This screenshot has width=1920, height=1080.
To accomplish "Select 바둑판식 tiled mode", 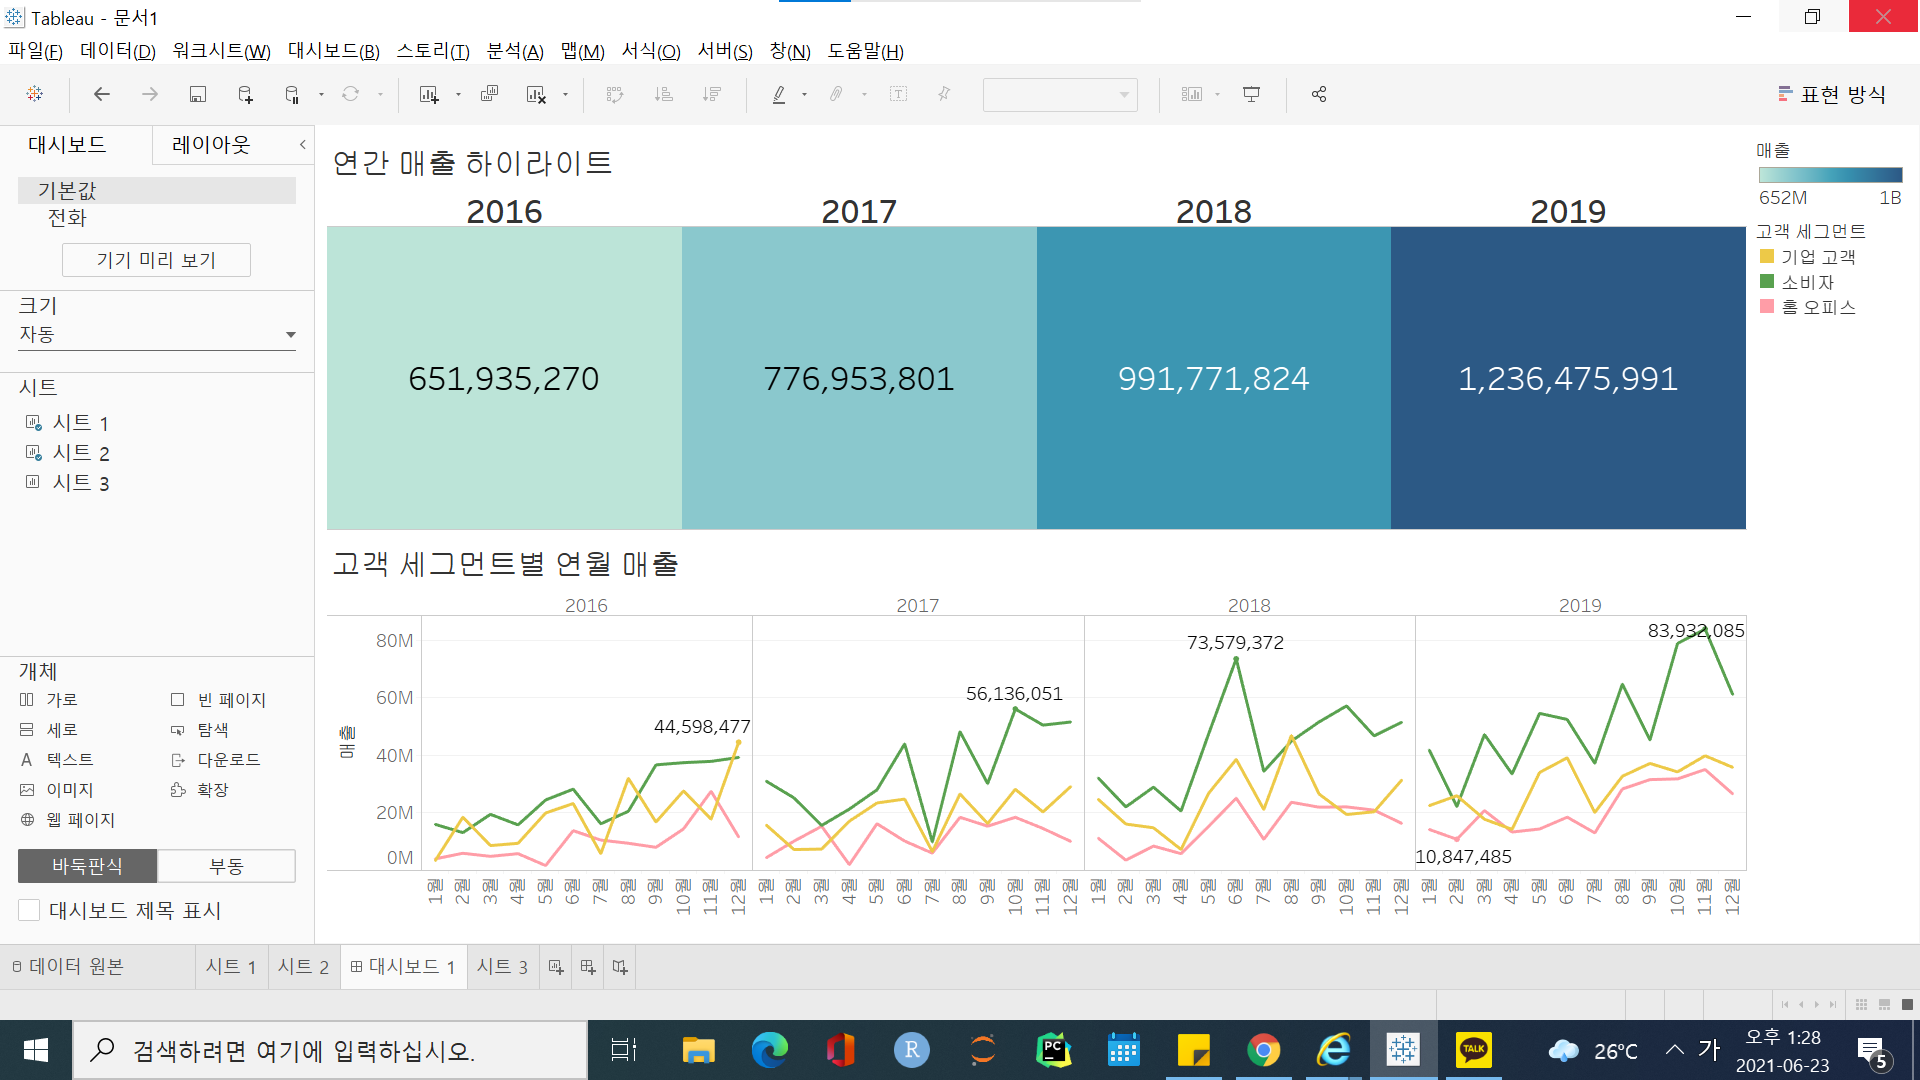I will pos(88,866).
